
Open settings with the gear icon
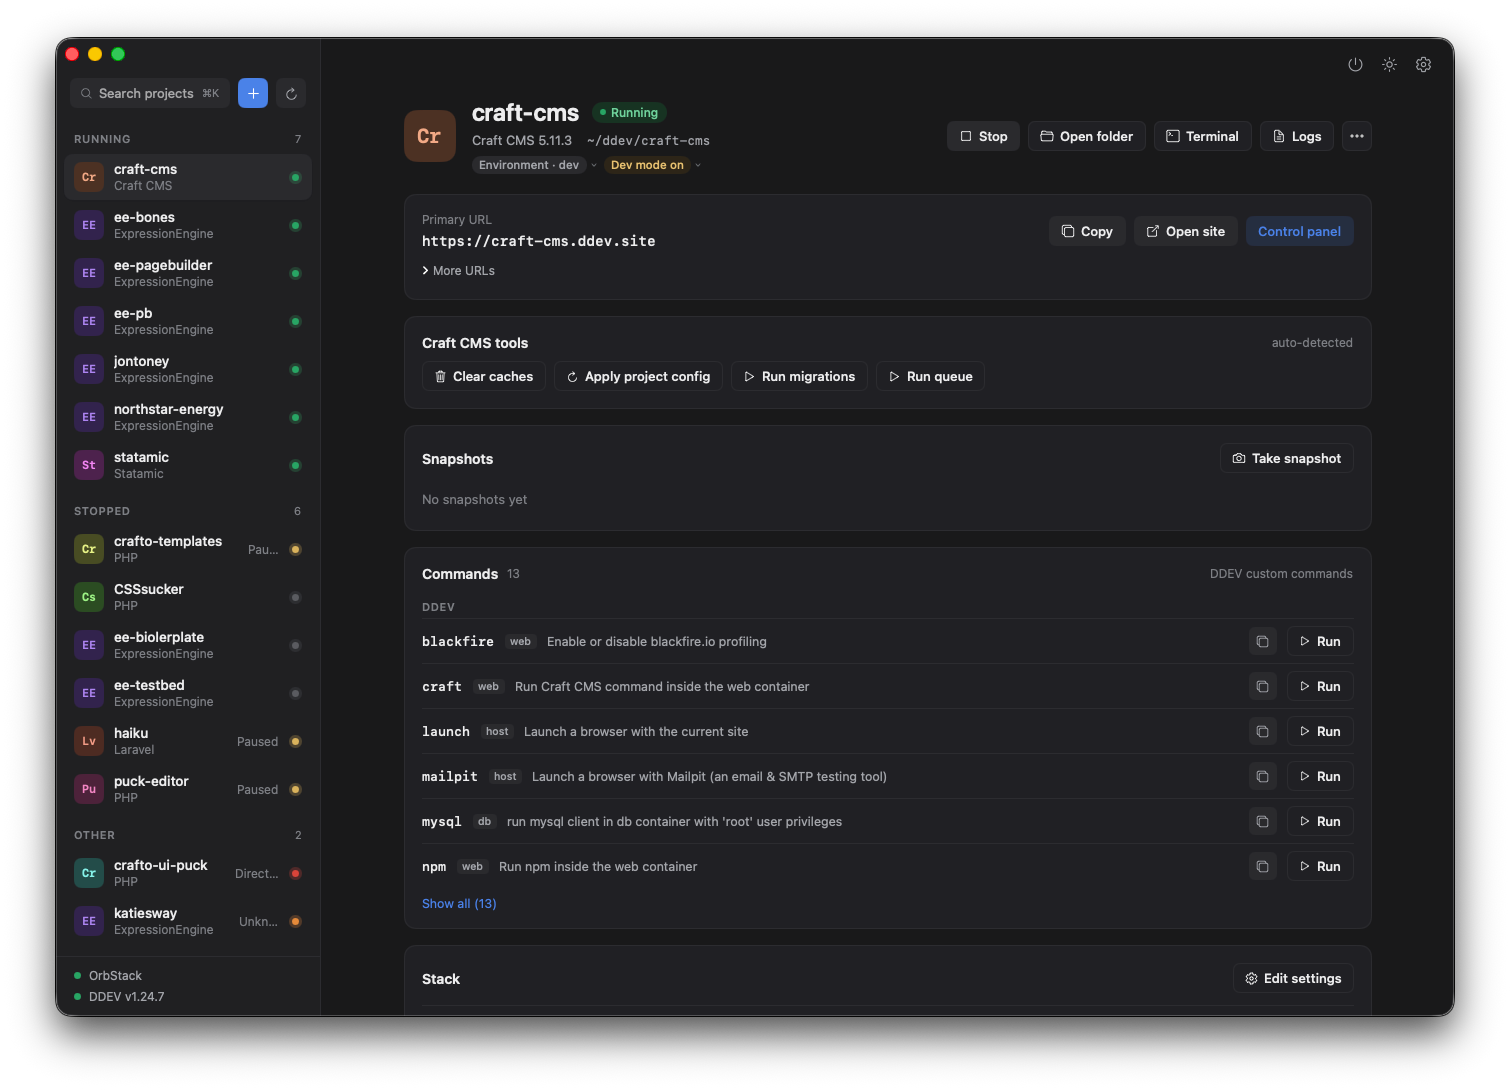[1423, 64]
